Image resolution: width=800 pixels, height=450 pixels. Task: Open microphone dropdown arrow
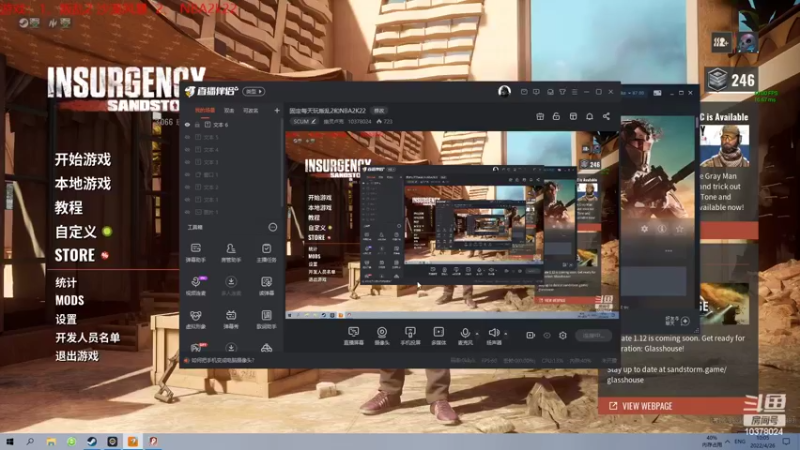pos(477,334)
